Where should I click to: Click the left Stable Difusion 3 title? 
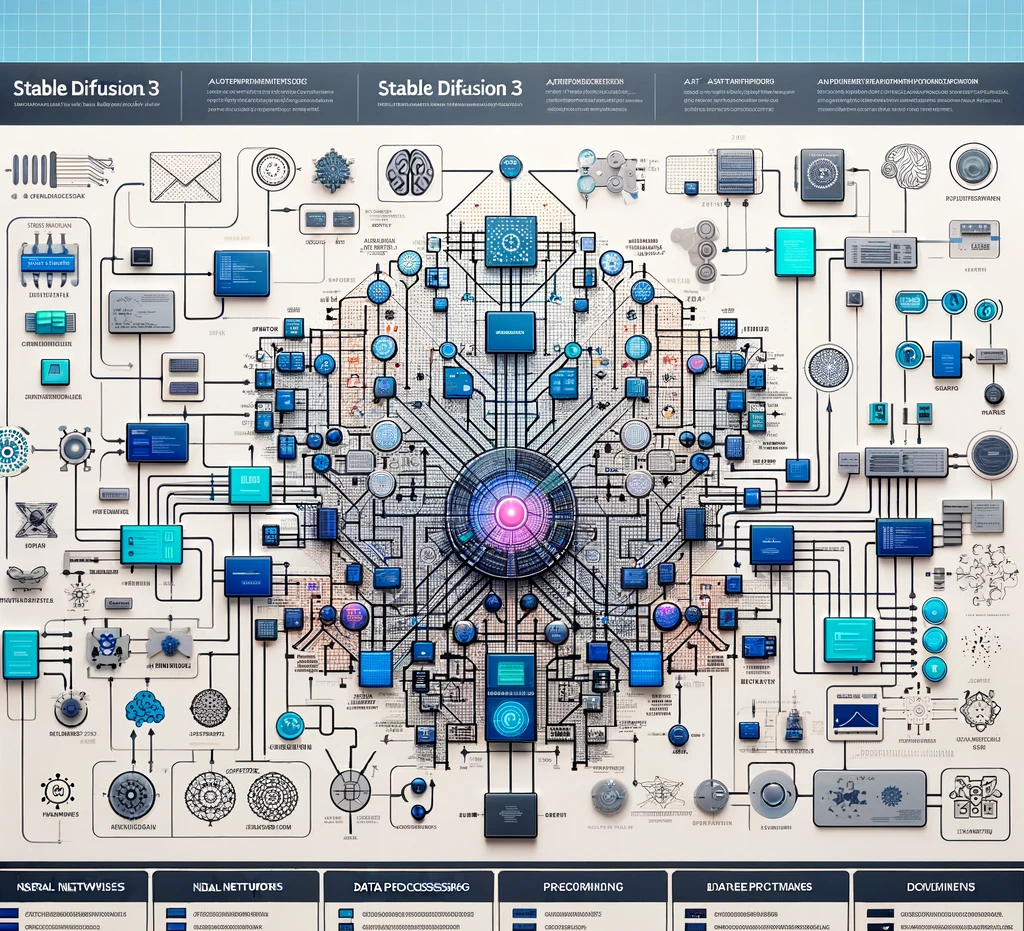point(86,88)
